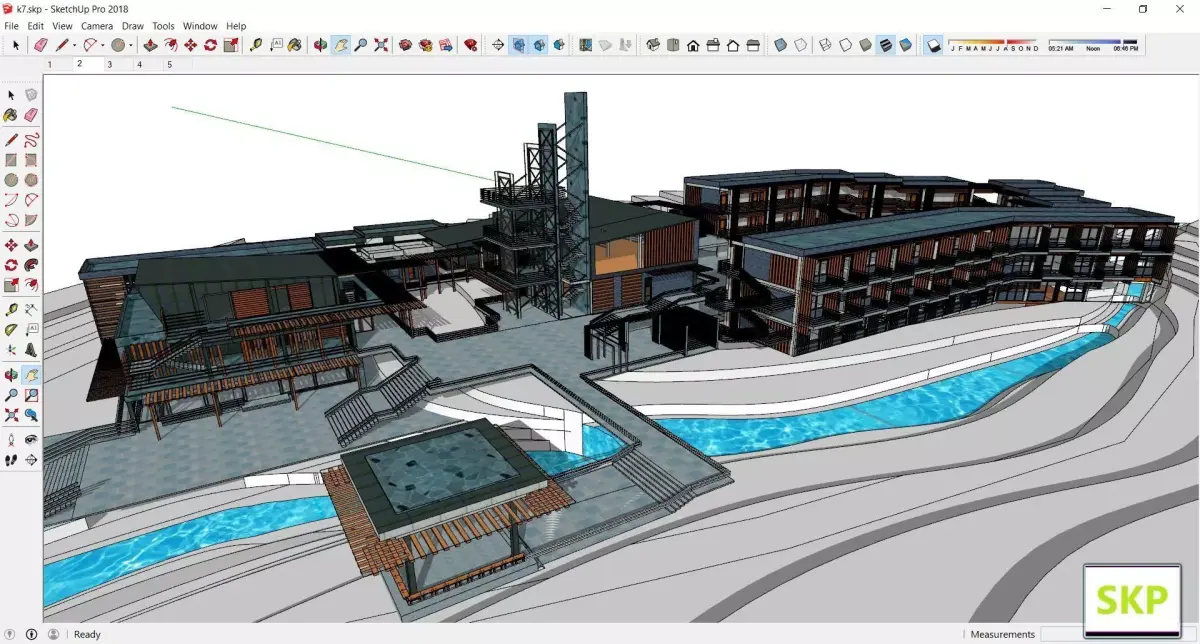Select the Zoom magnifier tool in top toolbar

click(x=360, y=45)
